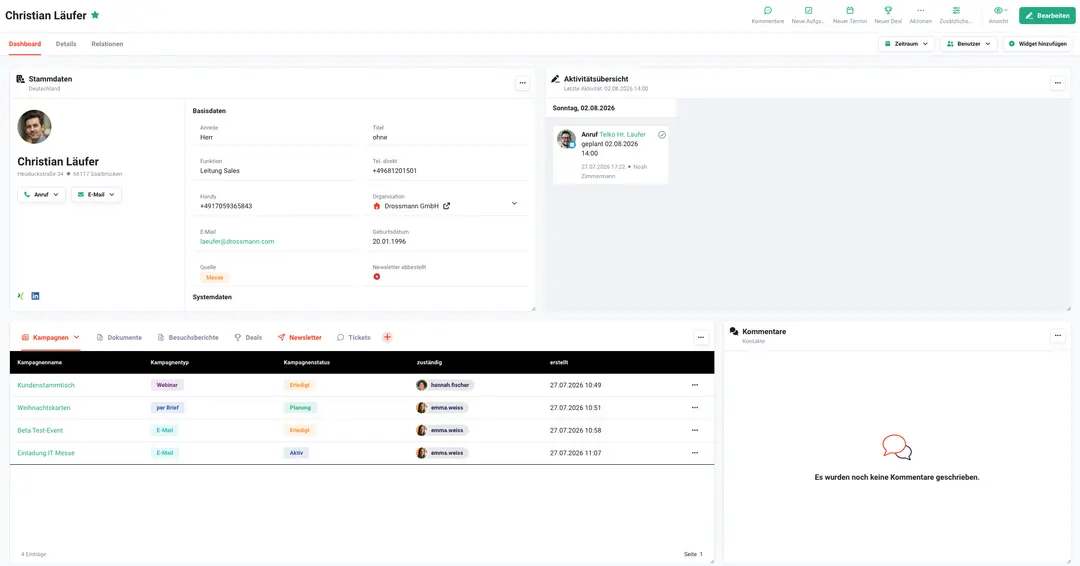Open the Einladung IT Messe campaign
Image resolution: width=1080 pixels, height=566 pixels.
click(x=46, y=453)
